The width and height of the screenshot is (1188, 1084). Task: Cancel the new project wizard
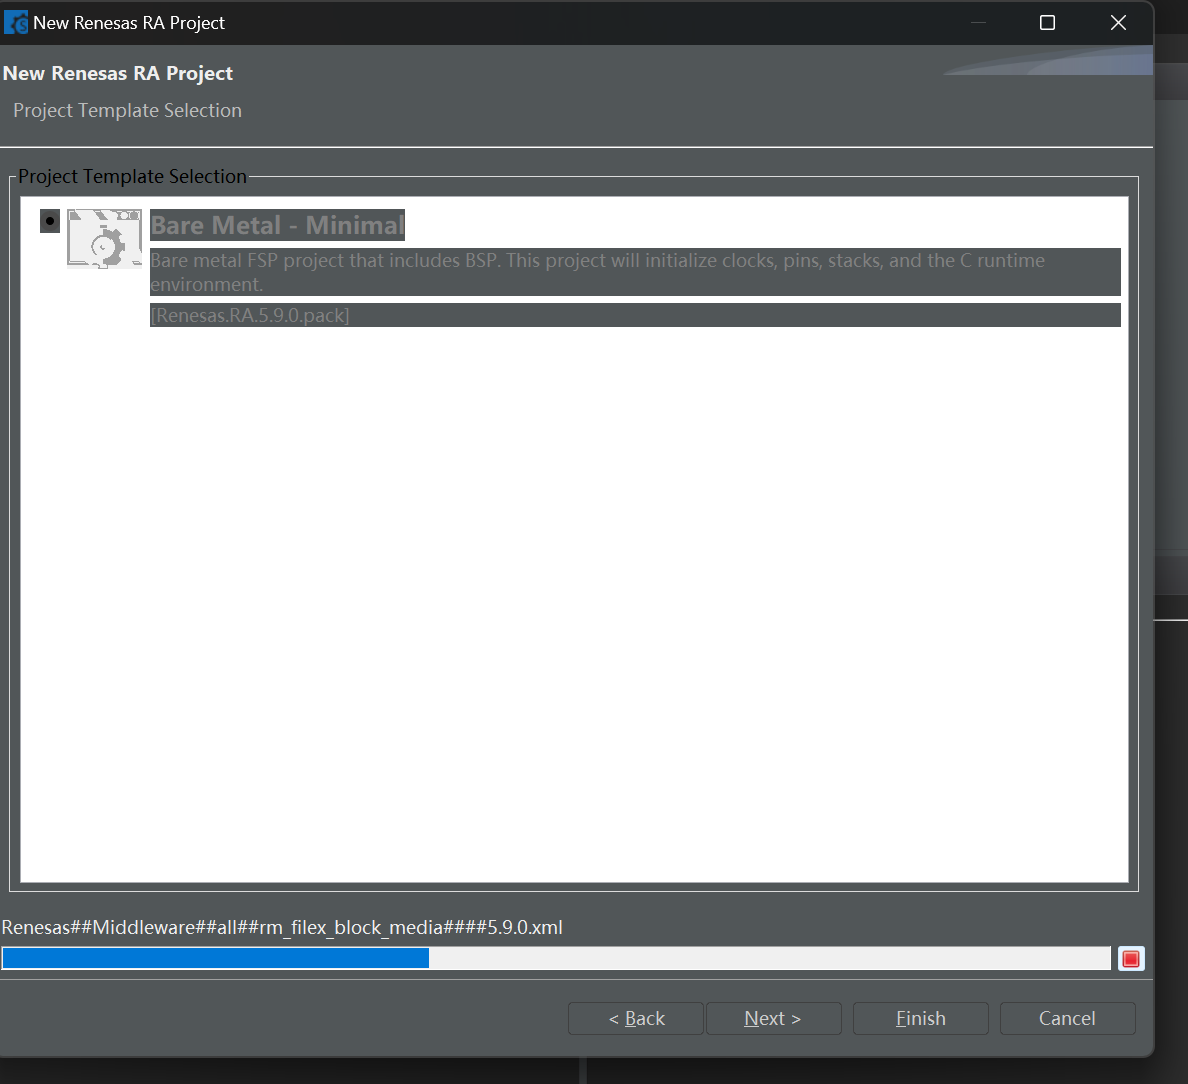(1068, 1018)
